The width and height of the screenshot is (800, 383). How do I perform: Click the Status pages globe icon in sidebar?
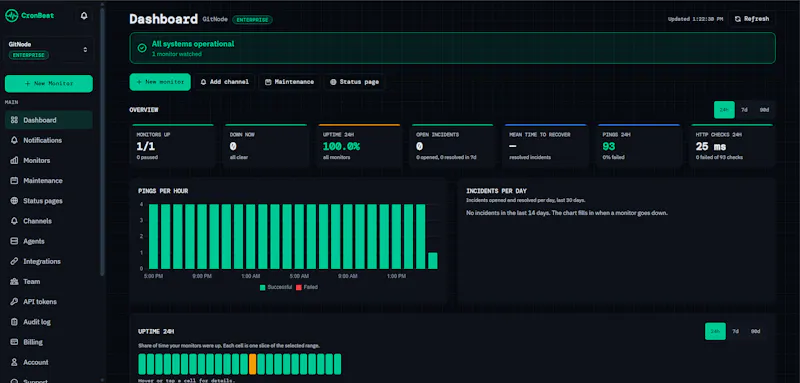click(x=14, y=201)
